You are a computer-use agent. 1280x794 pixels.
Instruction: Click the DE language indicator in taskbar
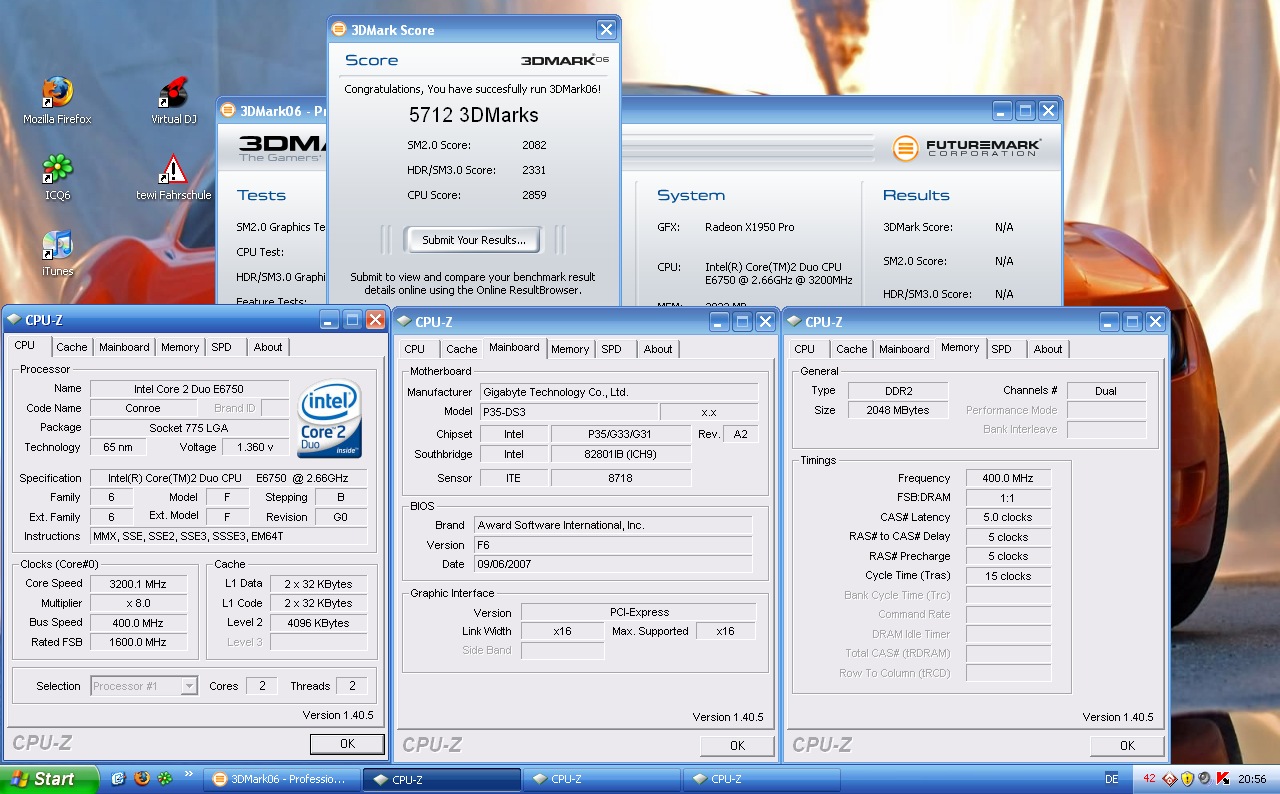pos(1112,779)
